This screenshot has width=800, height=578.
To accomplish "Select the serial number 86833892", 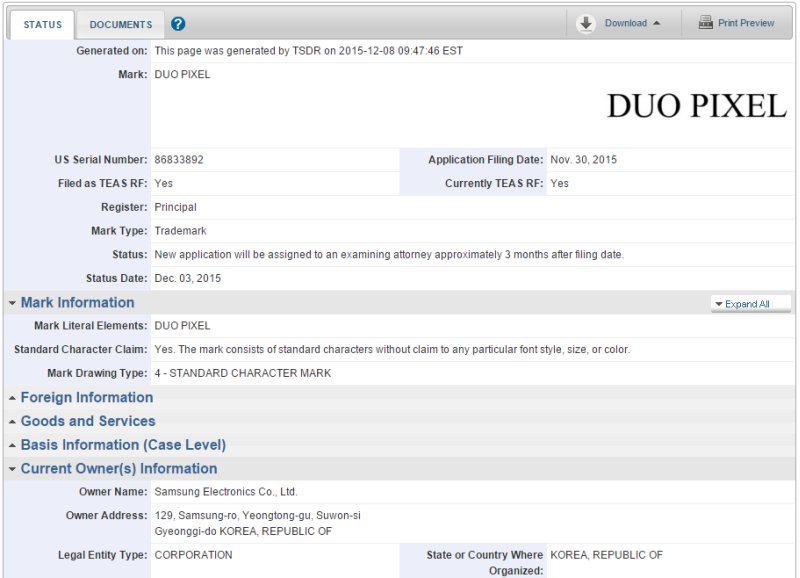I will coord(179,160).
